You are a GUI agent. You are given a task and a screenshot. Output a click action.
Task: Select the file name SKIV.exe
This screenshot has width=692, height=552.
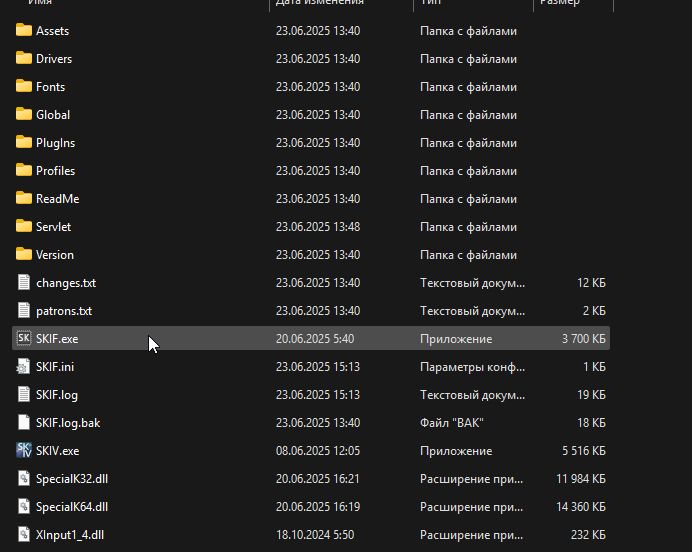pyautogui.click(x=57, y=451)
